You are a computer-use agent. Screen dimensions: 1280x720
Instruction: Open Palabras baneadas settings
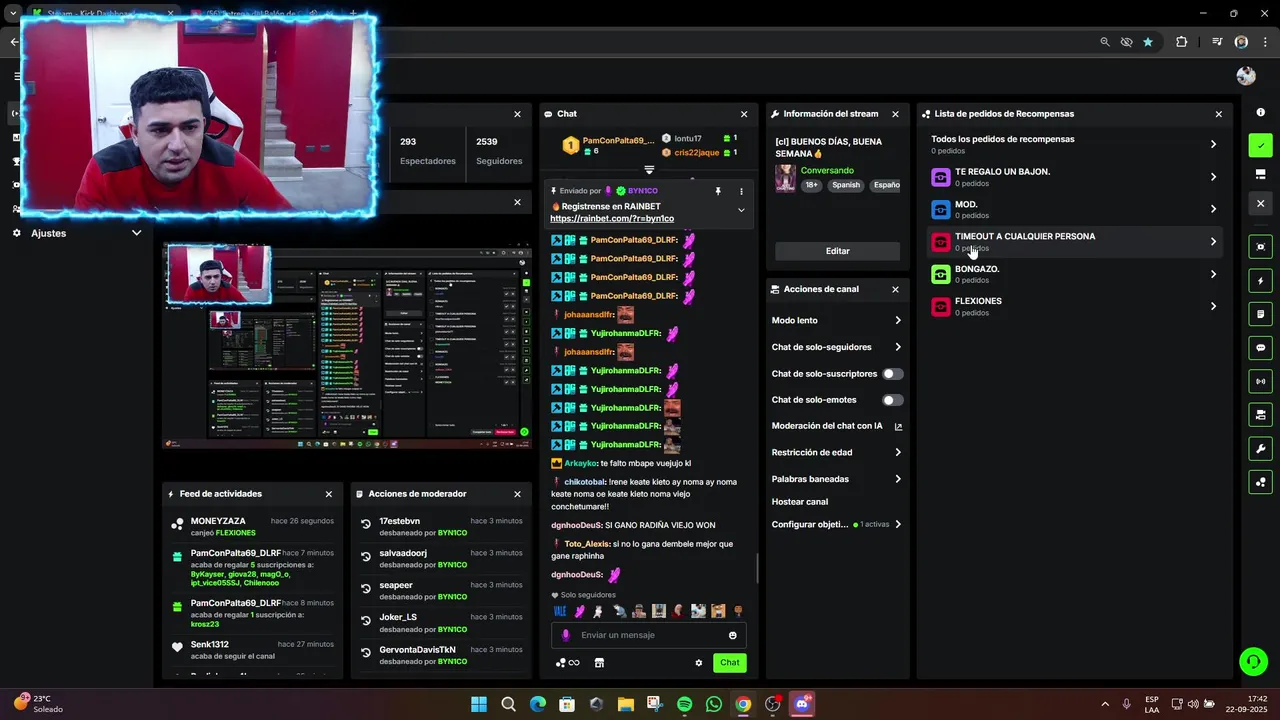[837, 479]
